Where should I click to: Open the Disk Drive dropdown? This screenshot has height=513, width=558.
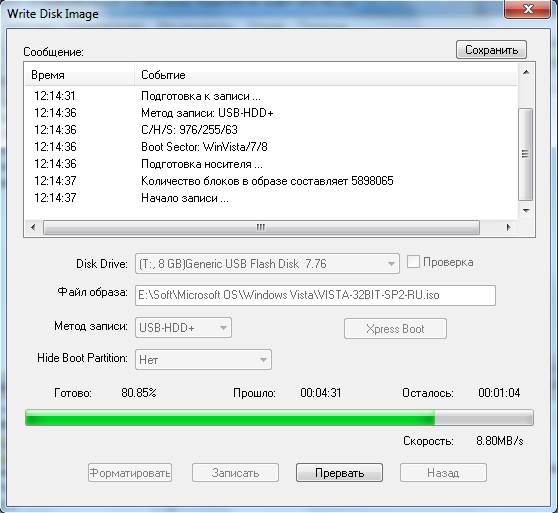tap(267, 264)
